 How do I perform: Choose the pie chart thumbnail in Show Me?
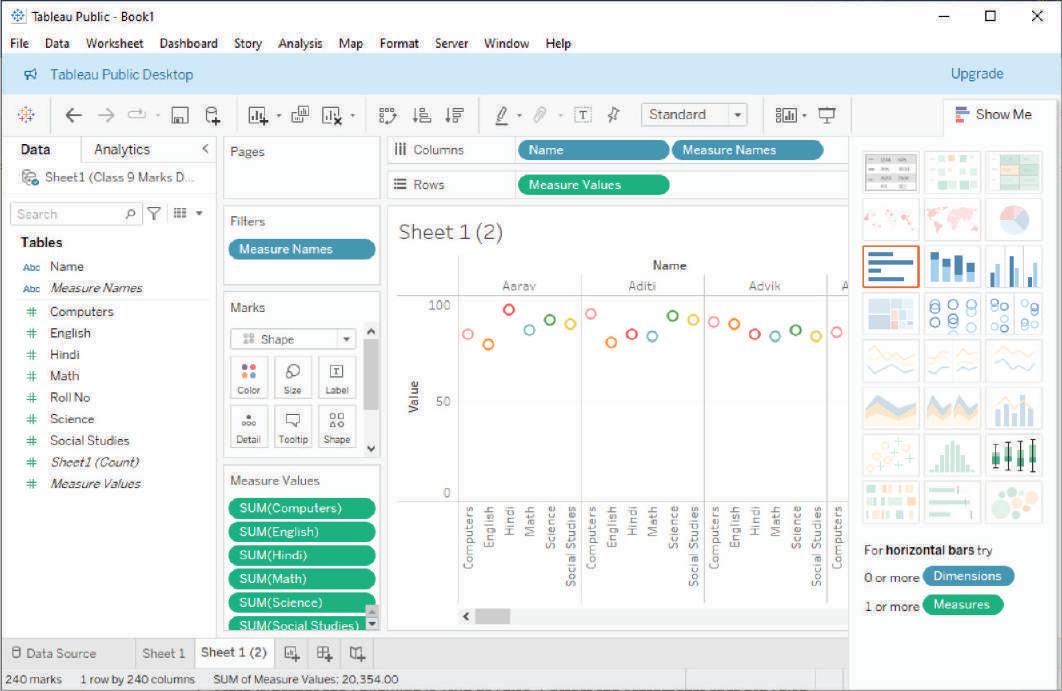click(1014, 219)
